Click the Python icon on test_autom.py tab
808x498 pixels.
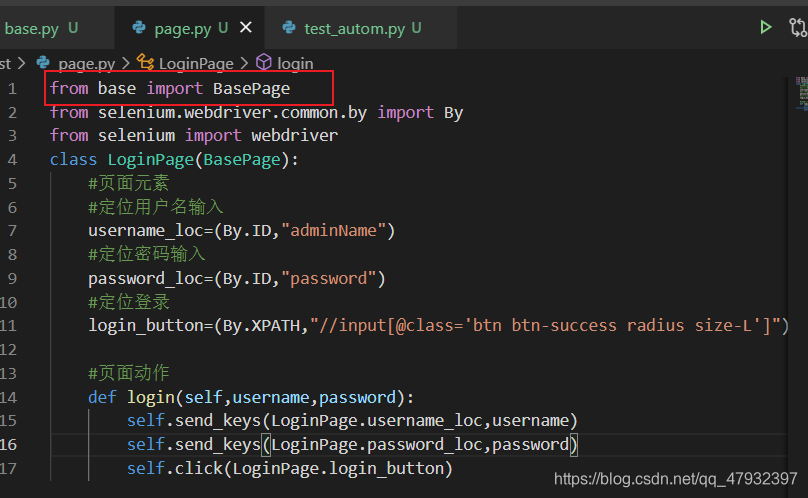click(289, 27)
